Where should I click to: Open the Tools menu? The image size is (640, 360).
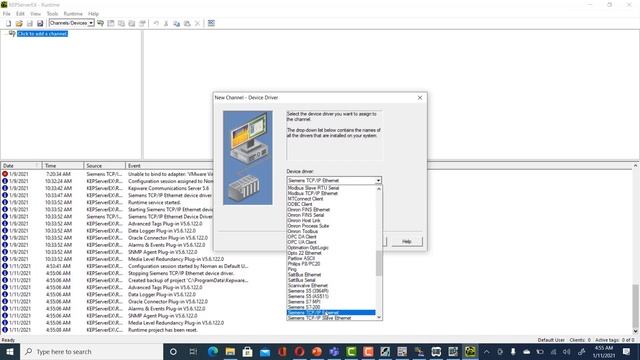pos(52,13)
